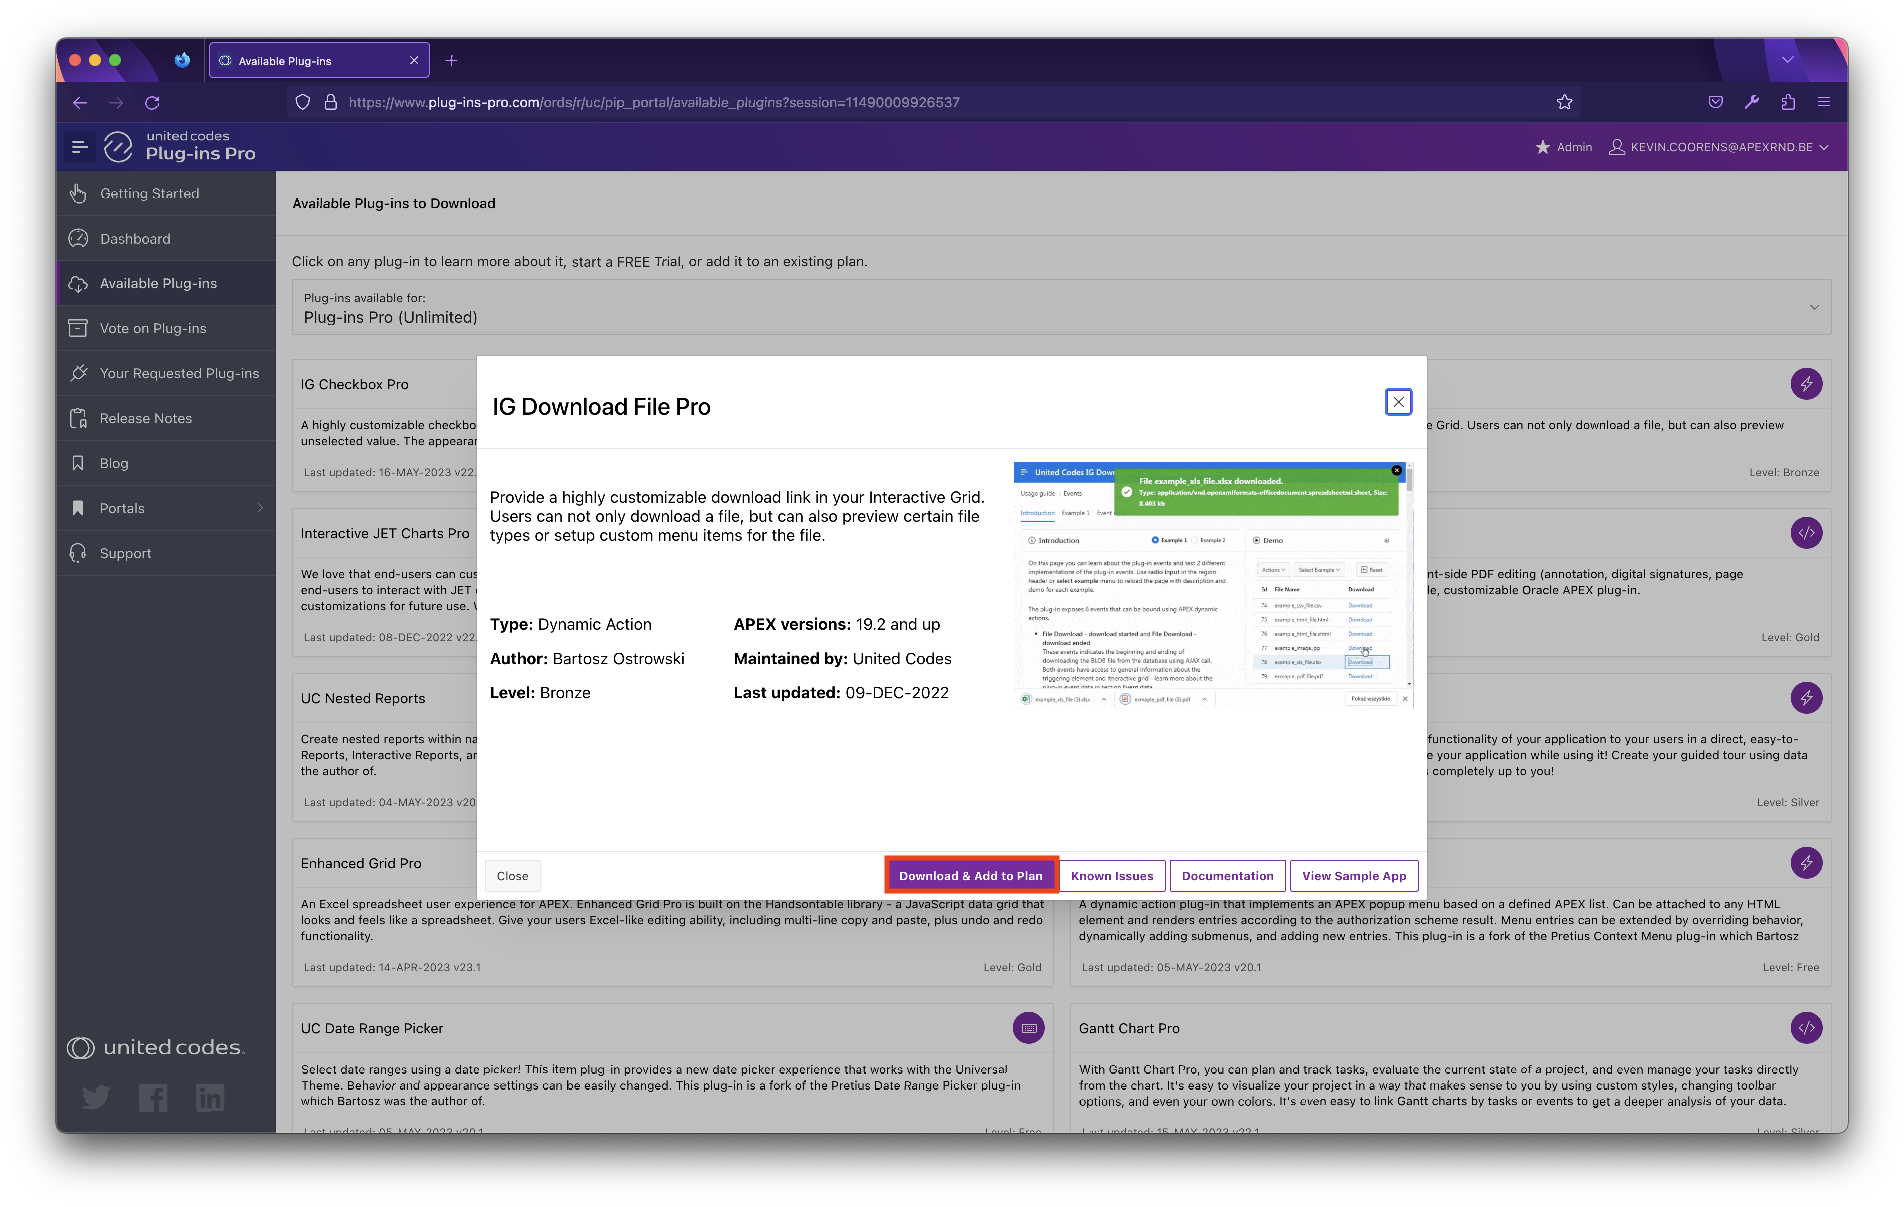Click the Vote on Plug-ins box icon
This screenshot has height=1207, width=1904.
click(x=78, y=328)
